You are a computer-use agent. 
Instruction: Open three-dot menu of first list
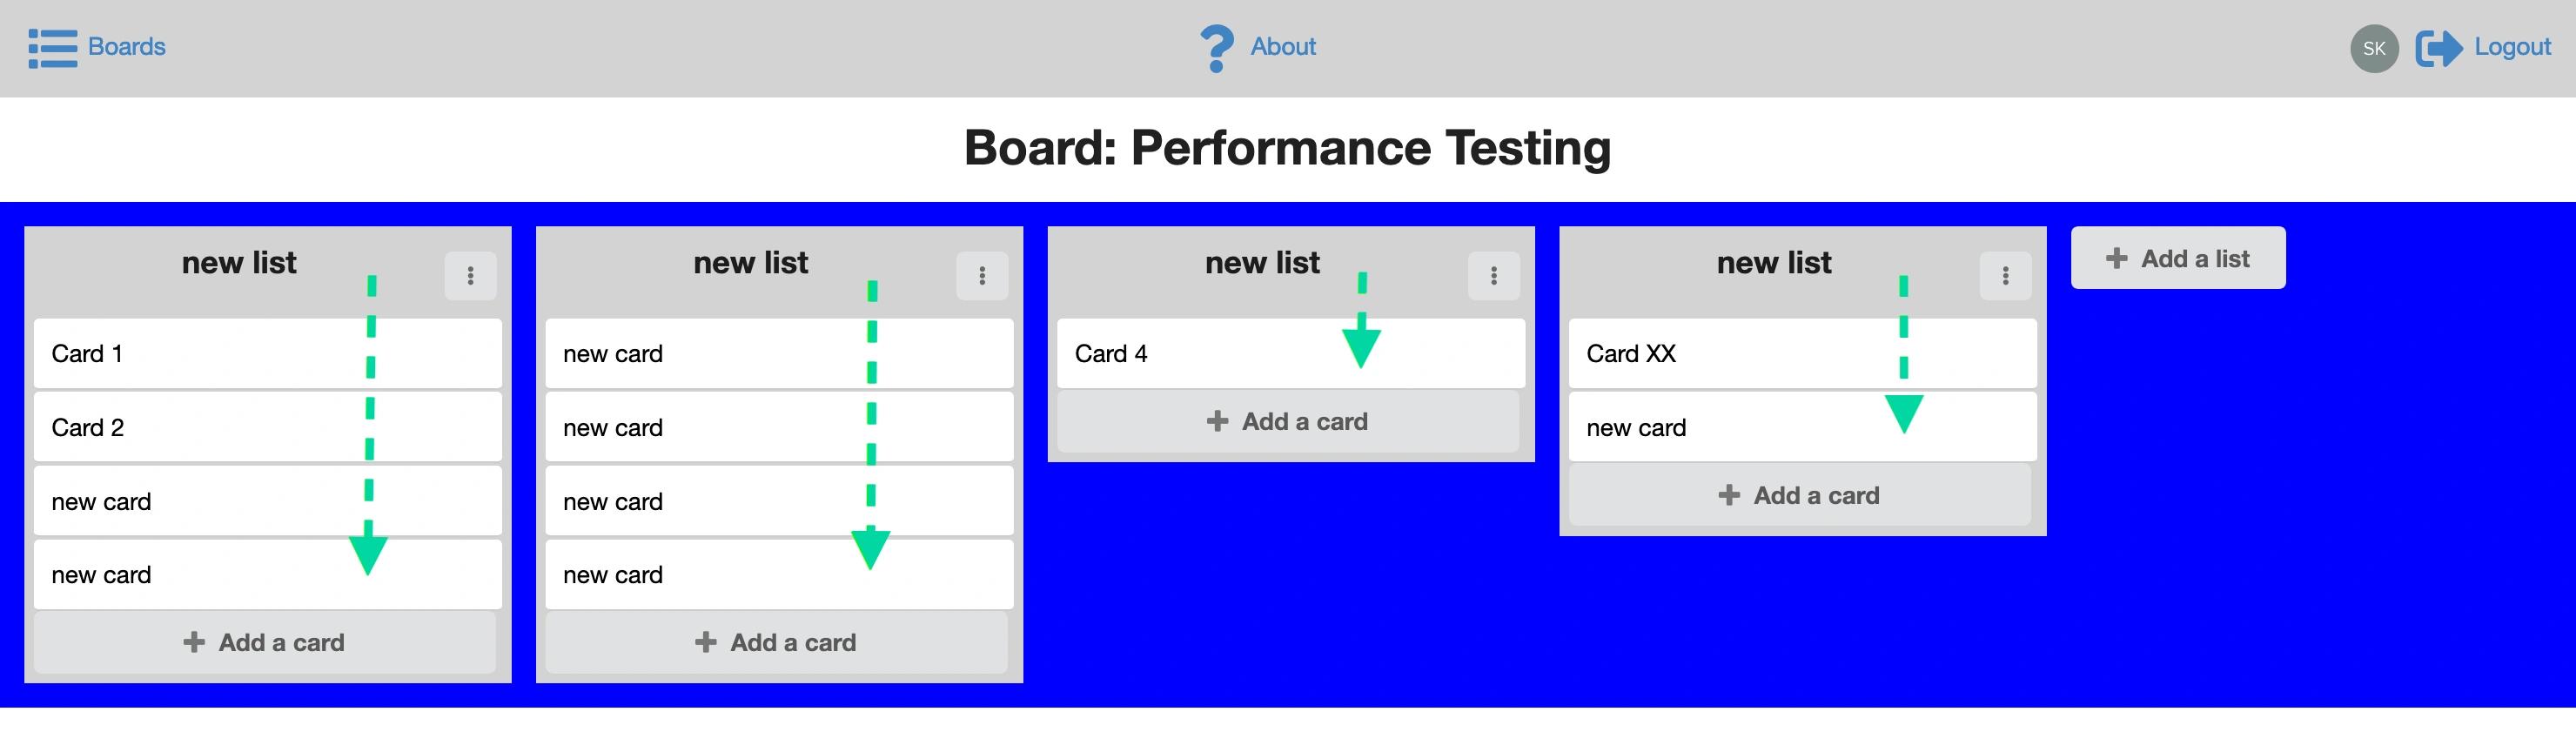[x=470, y=275]
